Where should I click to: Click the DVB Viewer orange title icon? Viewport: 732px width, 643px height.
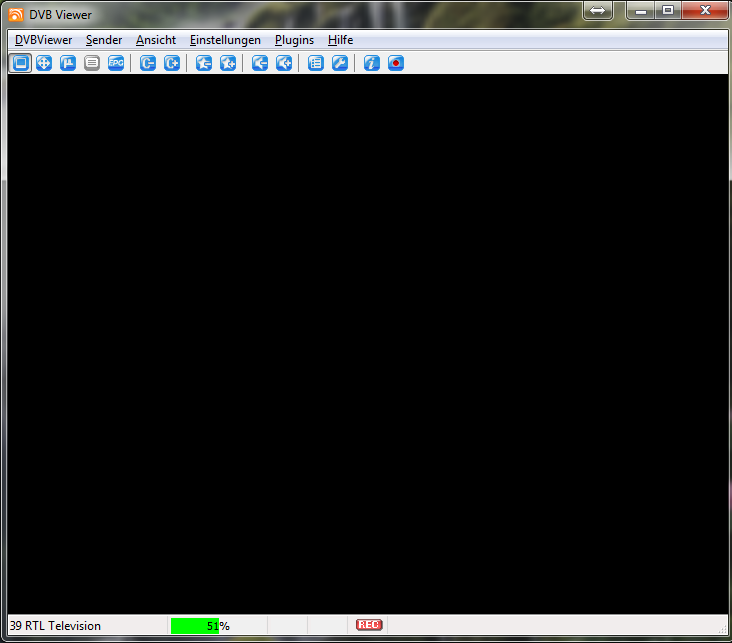click(16, 15)
